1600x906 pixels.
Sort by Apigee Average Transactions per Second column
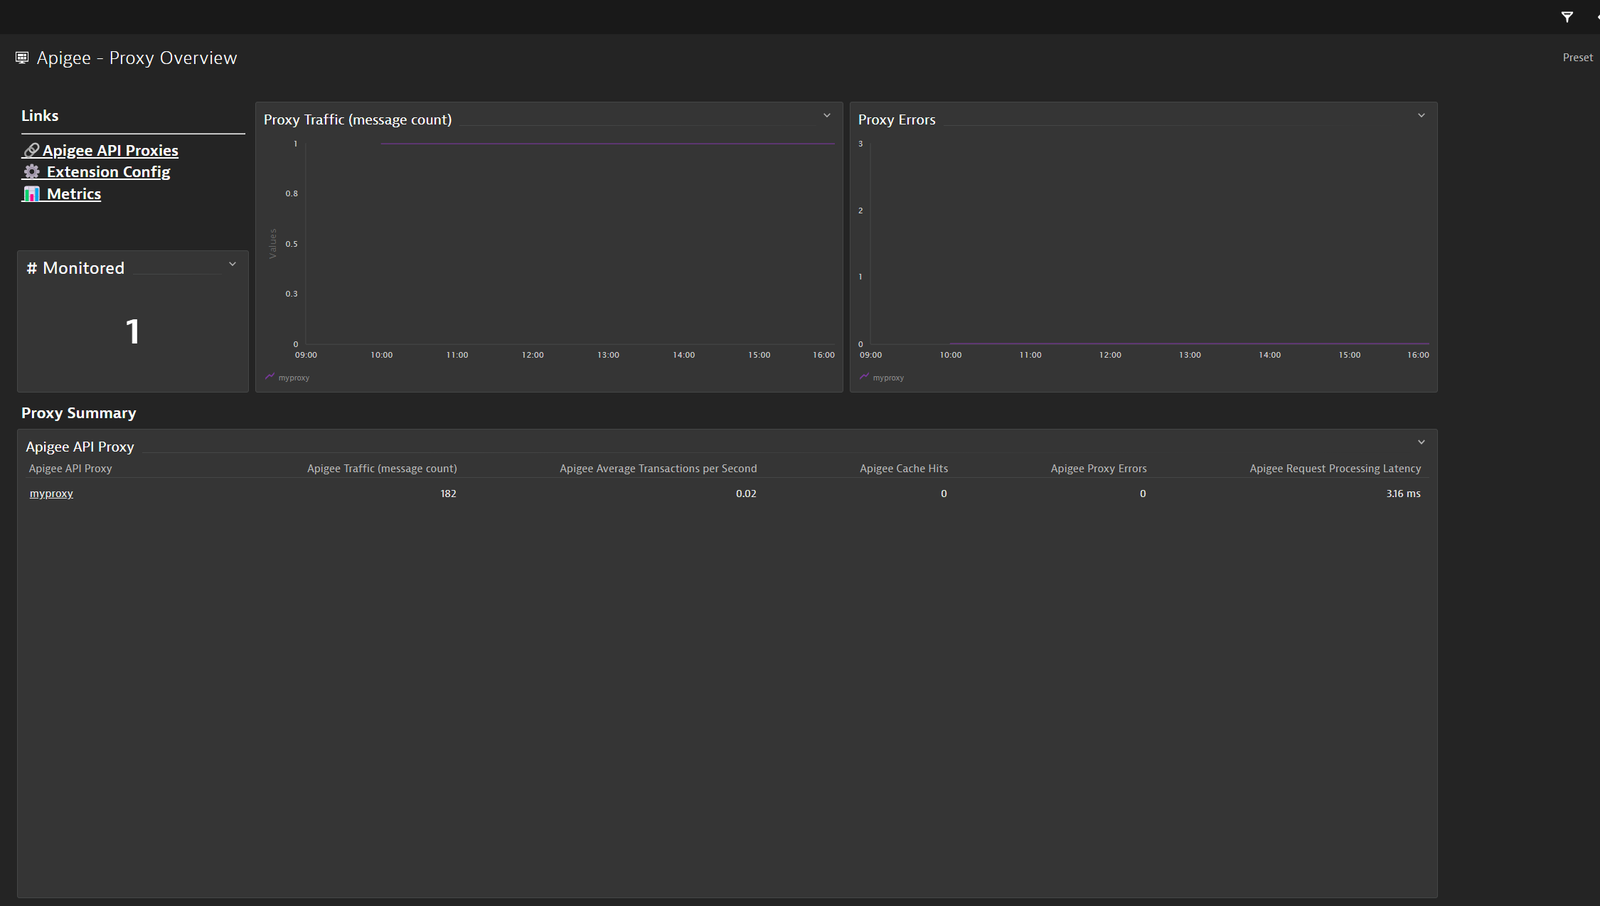click(x=658, y=468)
